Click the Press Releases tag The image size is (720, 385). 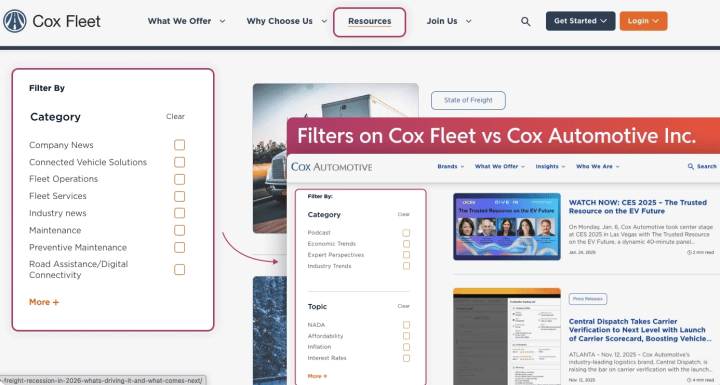(x=588, y=299)
